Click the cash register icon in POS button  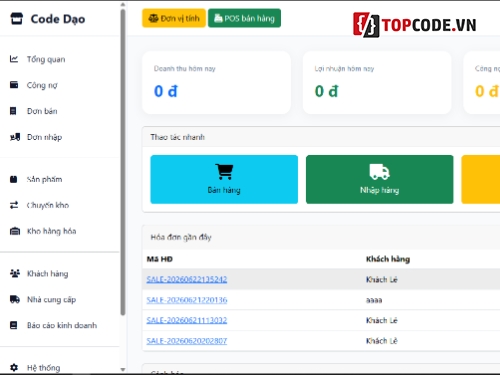[x=218, y=18]
